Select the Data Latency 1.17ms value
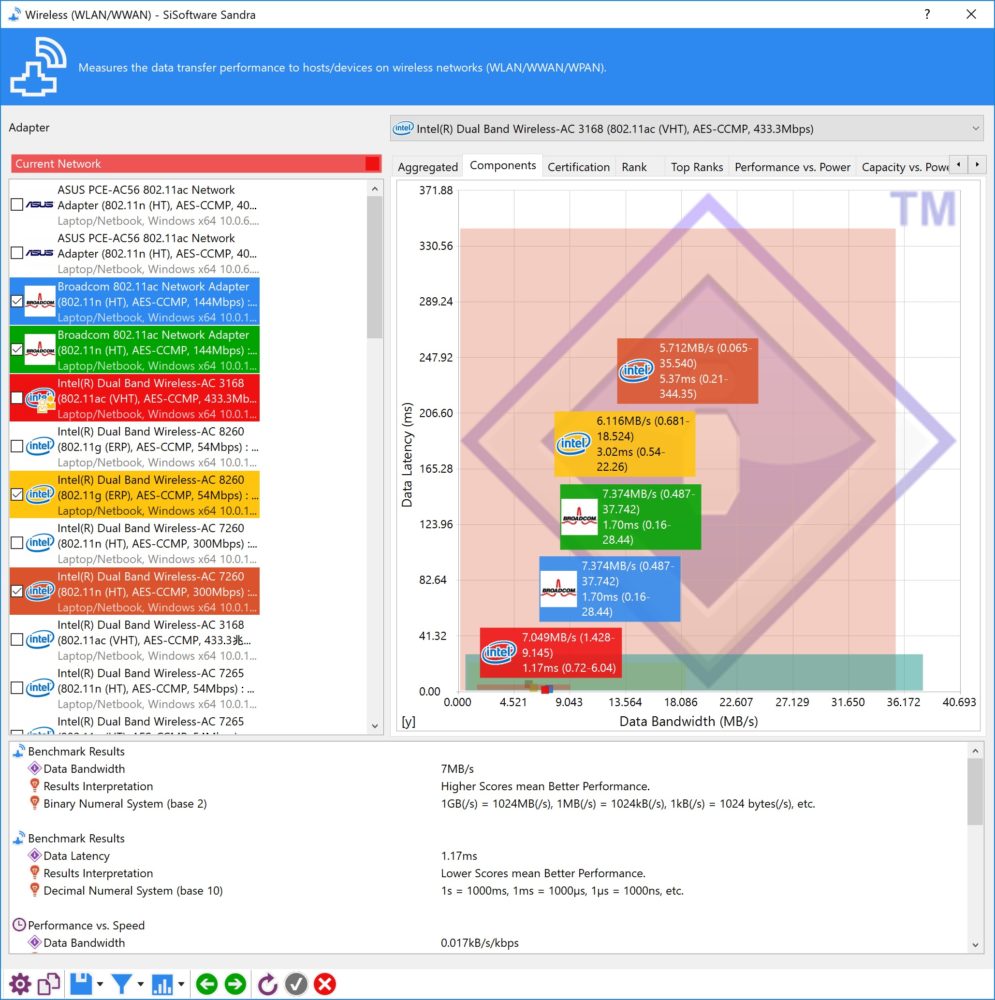 point(459,855)
